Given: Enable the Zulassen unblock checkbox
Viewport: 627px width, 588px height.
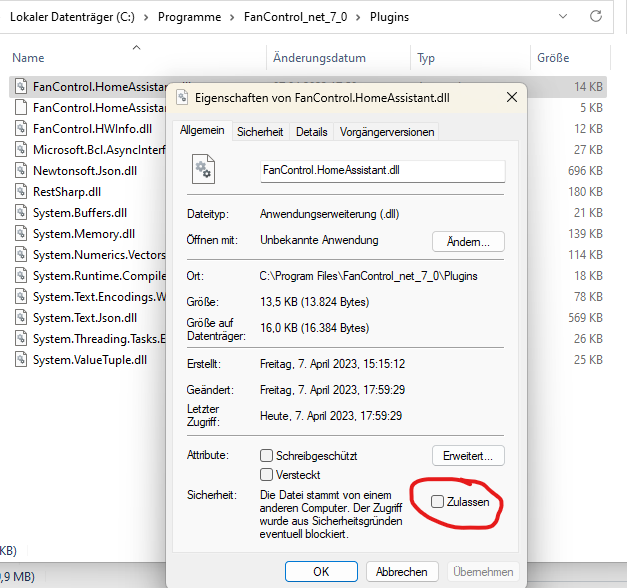Looking at the screenshot, I should [x=437, y=502].
